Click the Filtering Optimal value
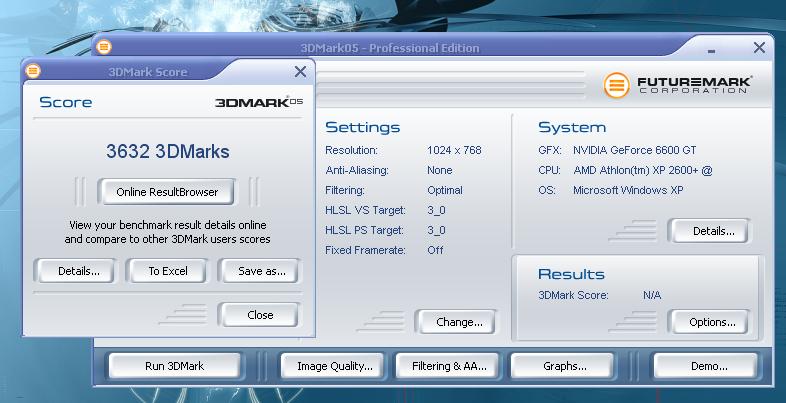The height and width of the screenshot is (403, 786). (x=445, y=190)
